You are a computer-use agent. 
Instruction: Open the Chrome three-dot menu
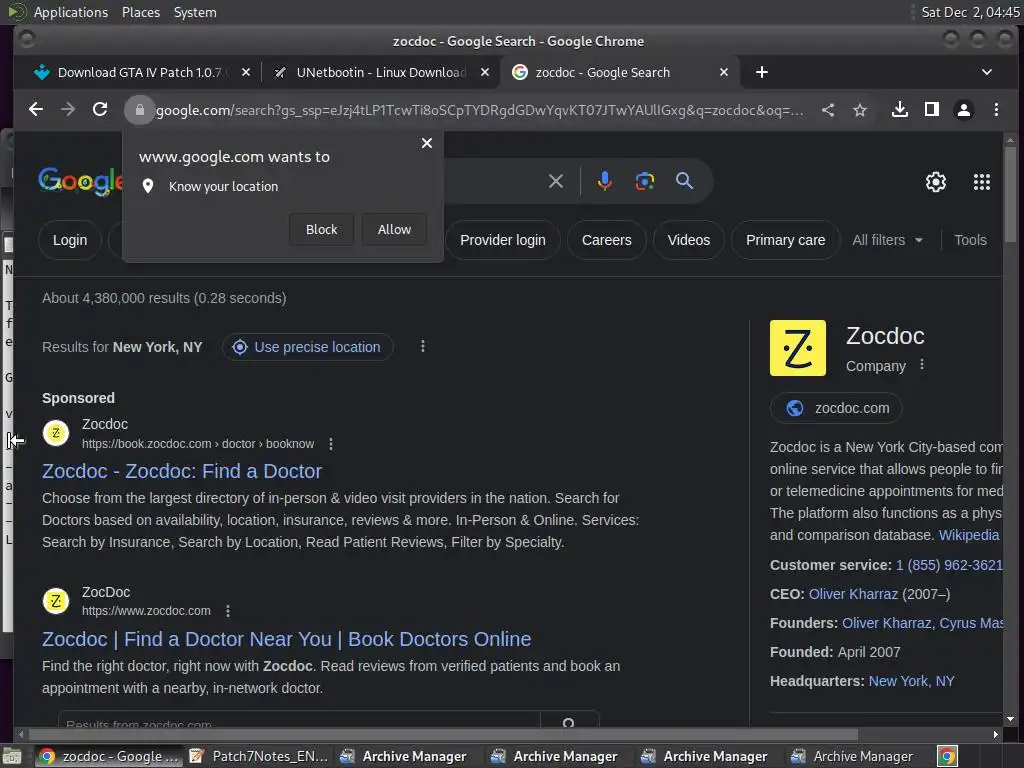(x=996, y=110)
